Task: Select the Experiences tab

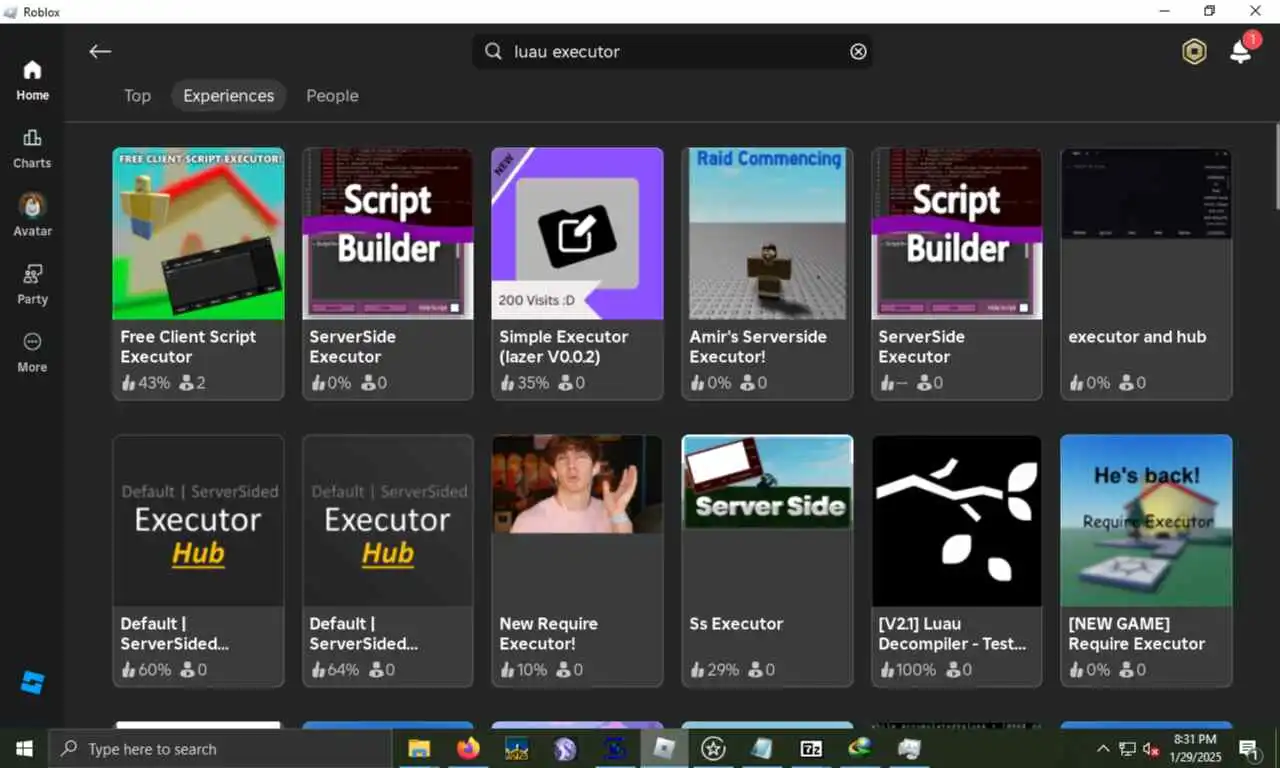Action: (228, 96)
